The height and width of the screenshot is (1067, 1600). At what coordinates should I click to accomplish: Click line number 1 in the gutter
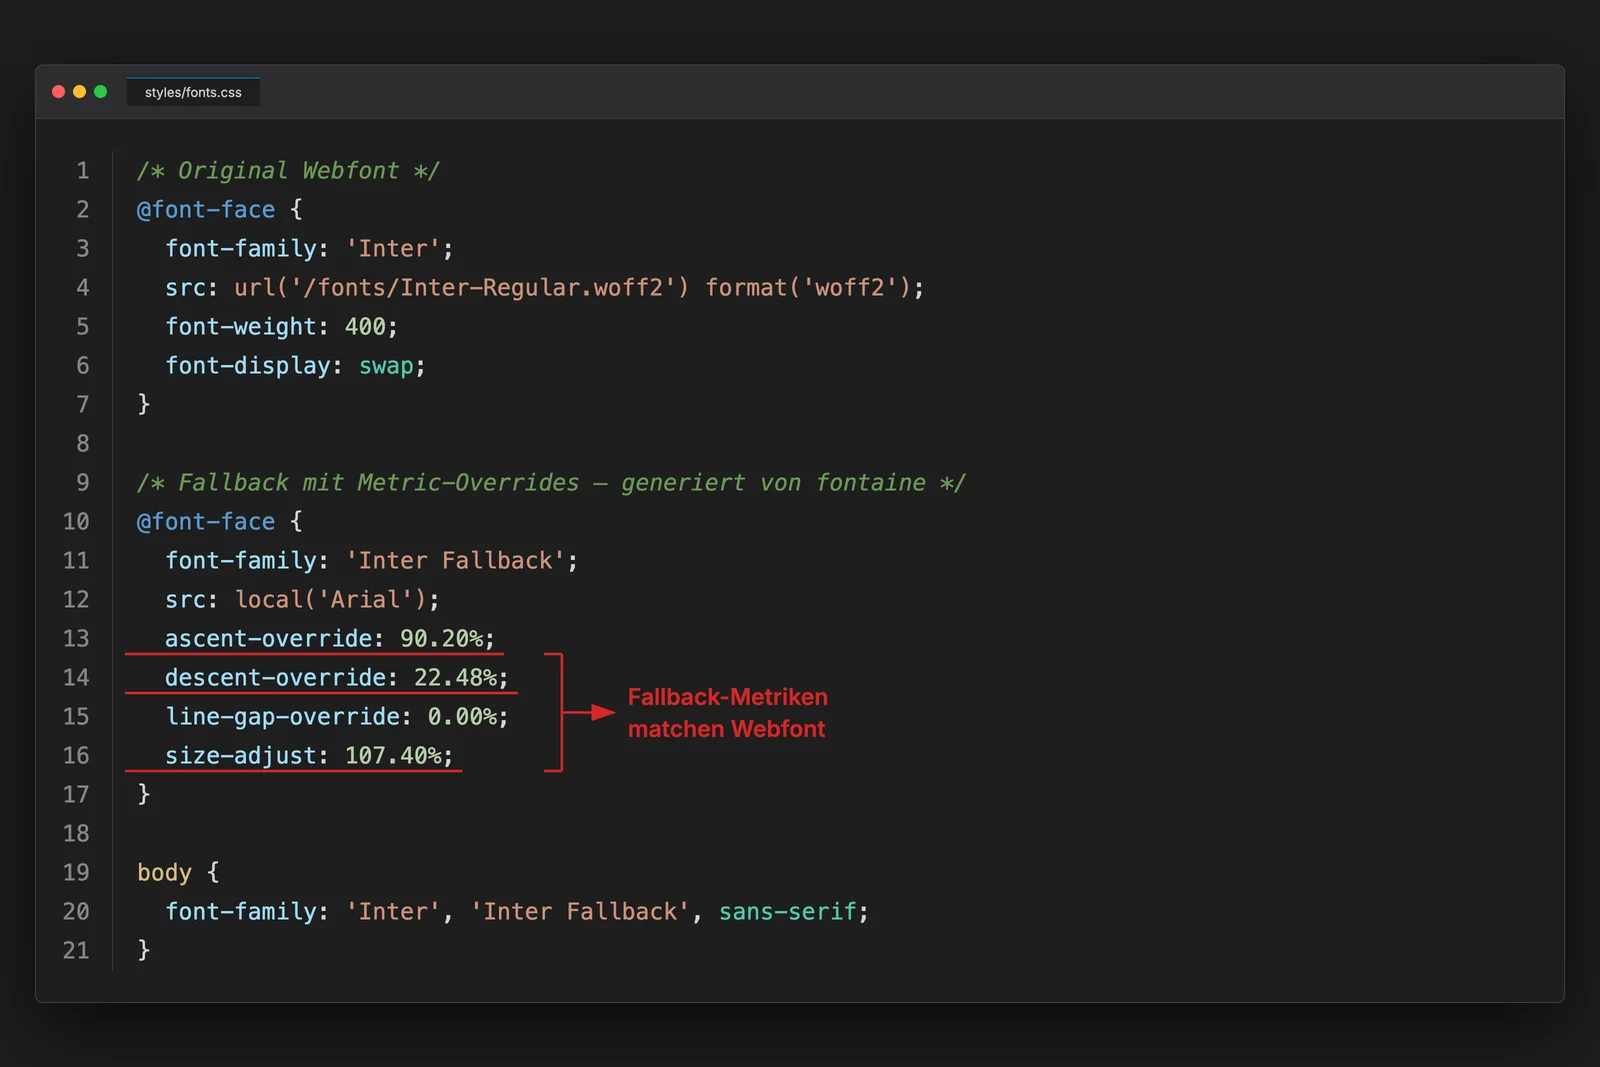pyautogui.click(x=83, y=171)
